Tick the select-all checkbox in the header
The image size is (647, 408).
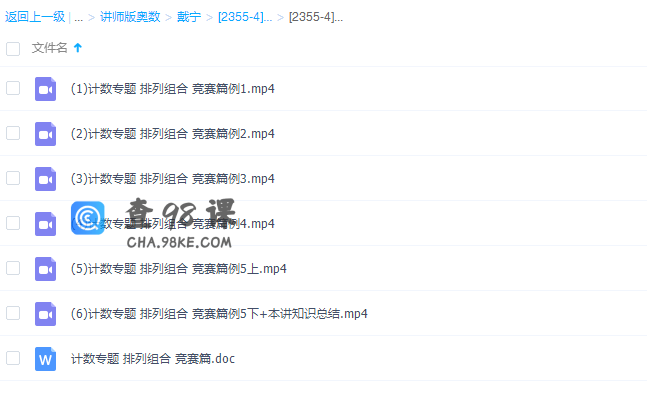pyautogui.click(x=13, y=49)
